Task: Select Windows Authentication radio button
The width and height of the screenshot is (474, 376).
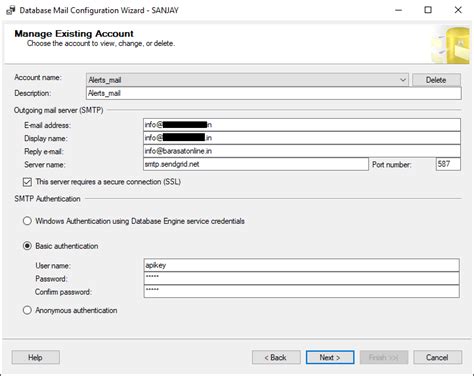Action: click(x=27, y=221)
